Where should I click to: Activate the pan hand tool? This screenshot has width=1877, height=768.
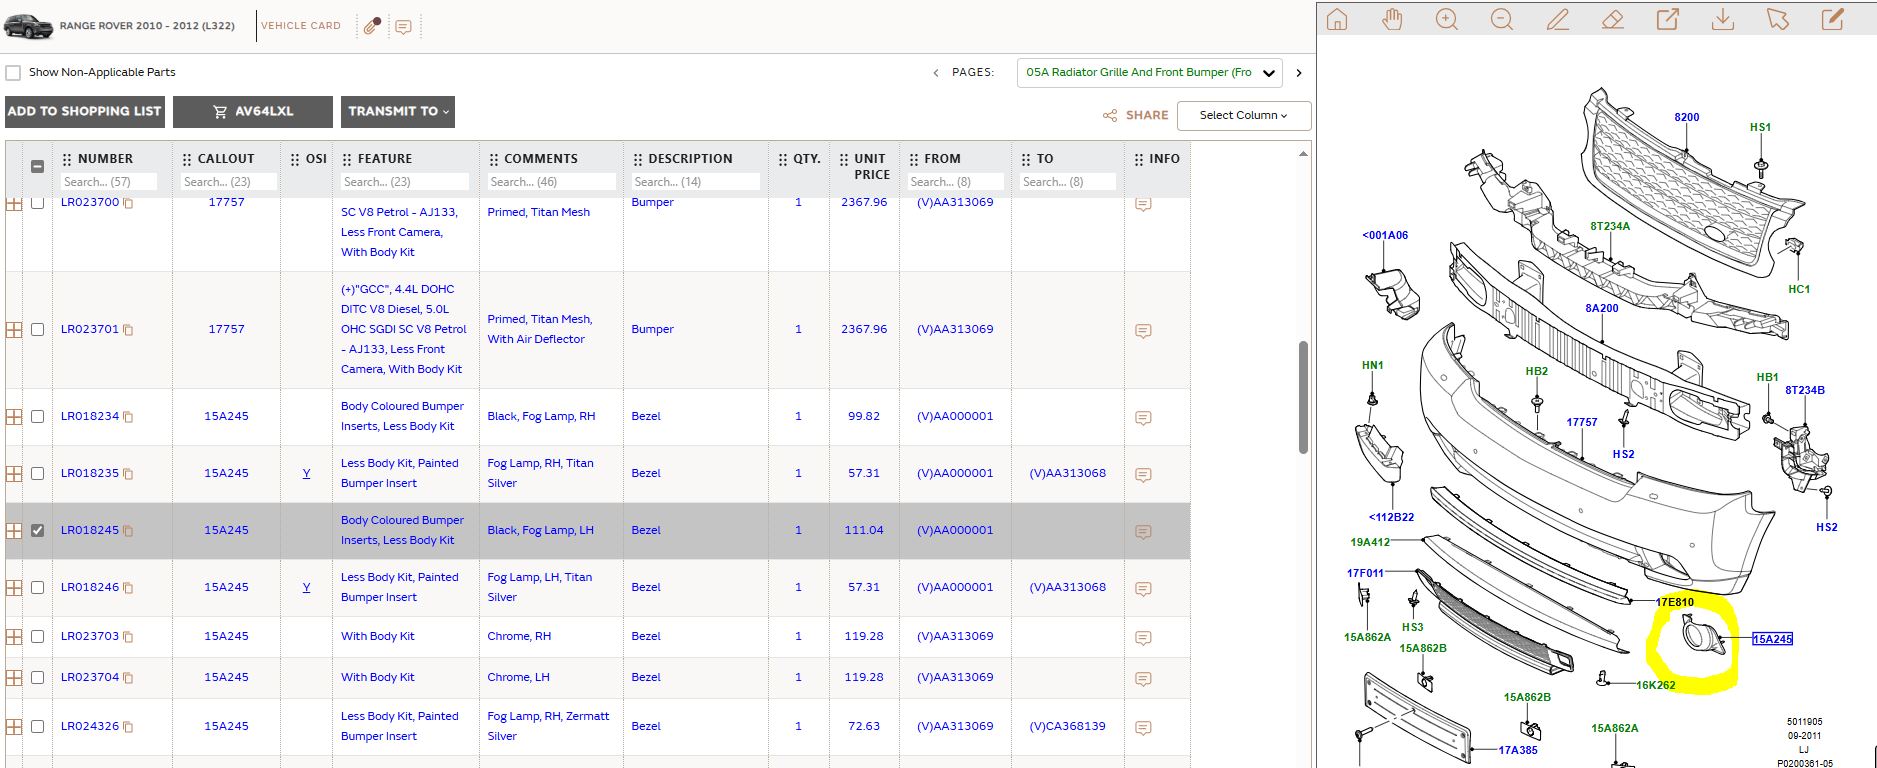1392,20
